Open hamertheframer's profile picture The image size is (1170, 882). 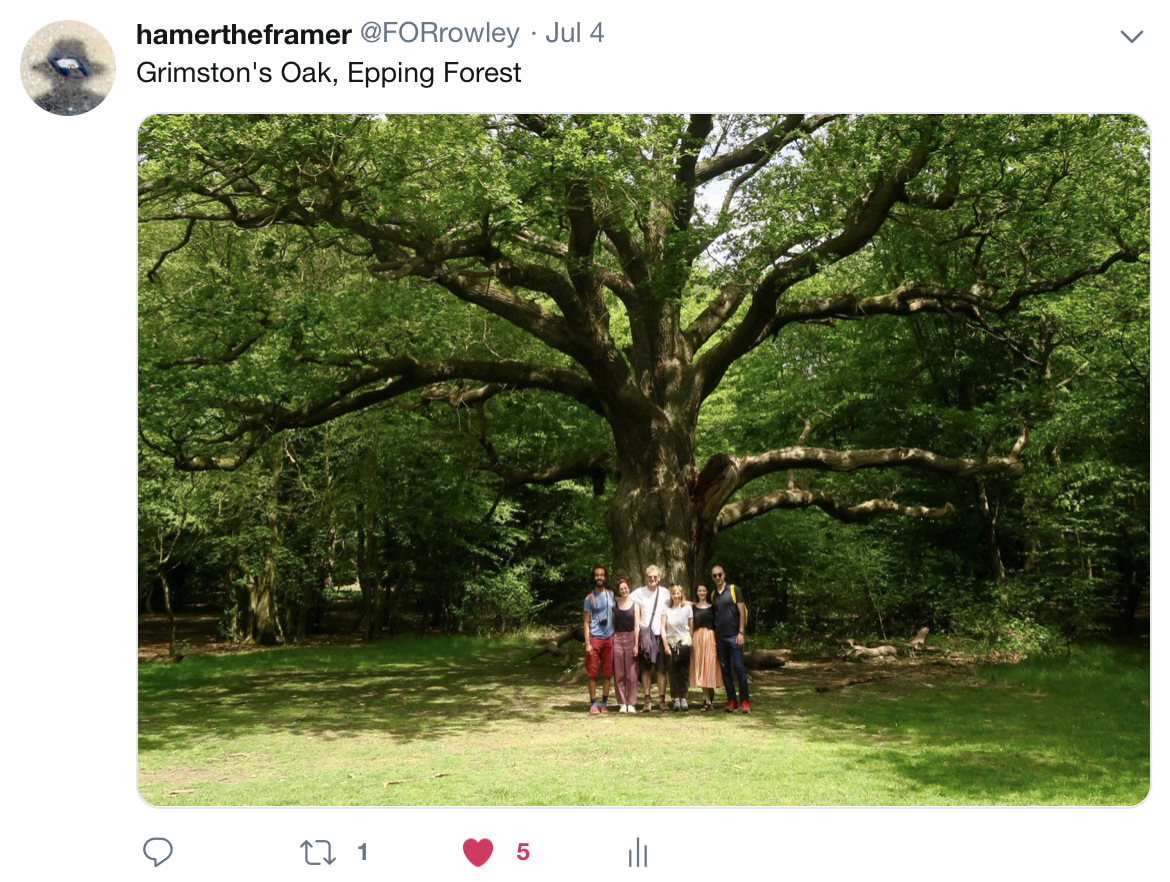(68, 68)
